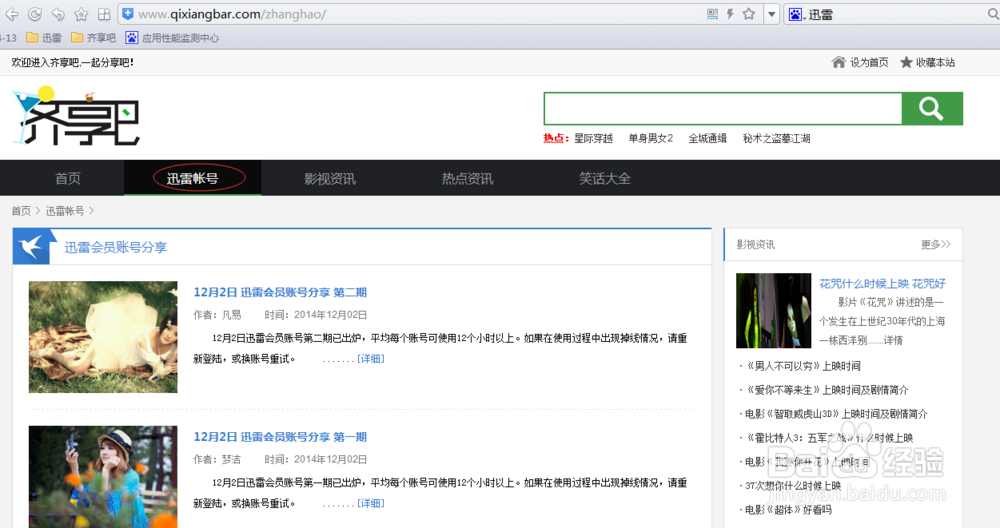Image resolution: width=1000 pixels, height=528 pixels.
Task: Bookmark the page with the address bar star
Action: pos(749,14)
